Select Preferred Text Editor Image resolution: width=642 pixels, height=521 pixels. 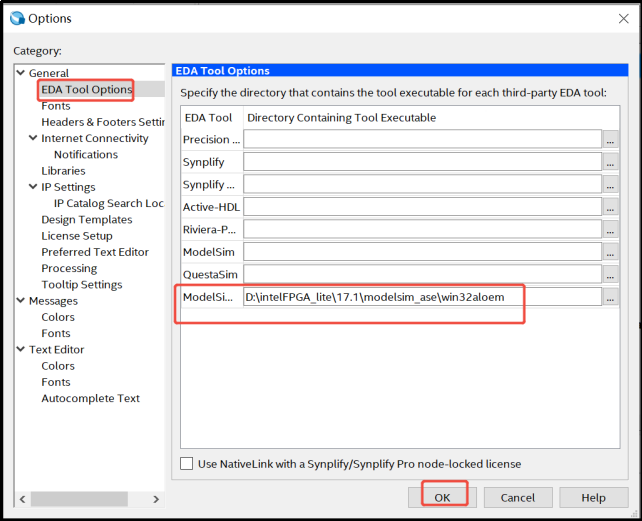pos(95,252)
